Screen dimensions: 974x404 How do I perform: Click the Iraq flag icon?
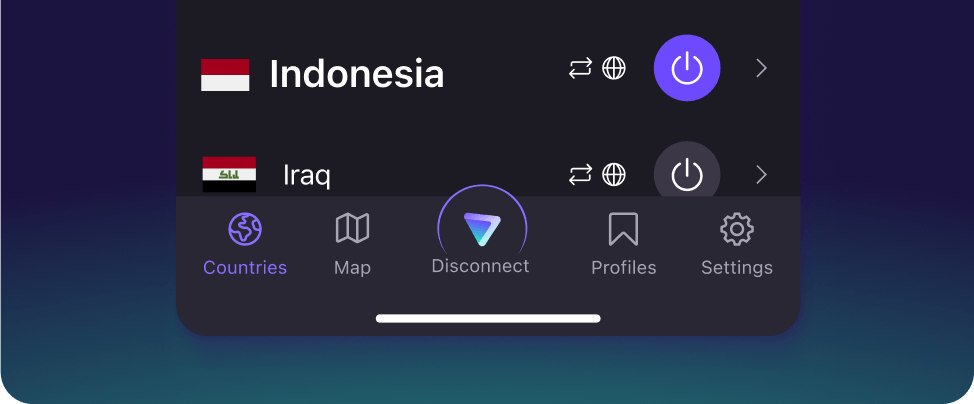pyautogui.click(x=229, y=175)
